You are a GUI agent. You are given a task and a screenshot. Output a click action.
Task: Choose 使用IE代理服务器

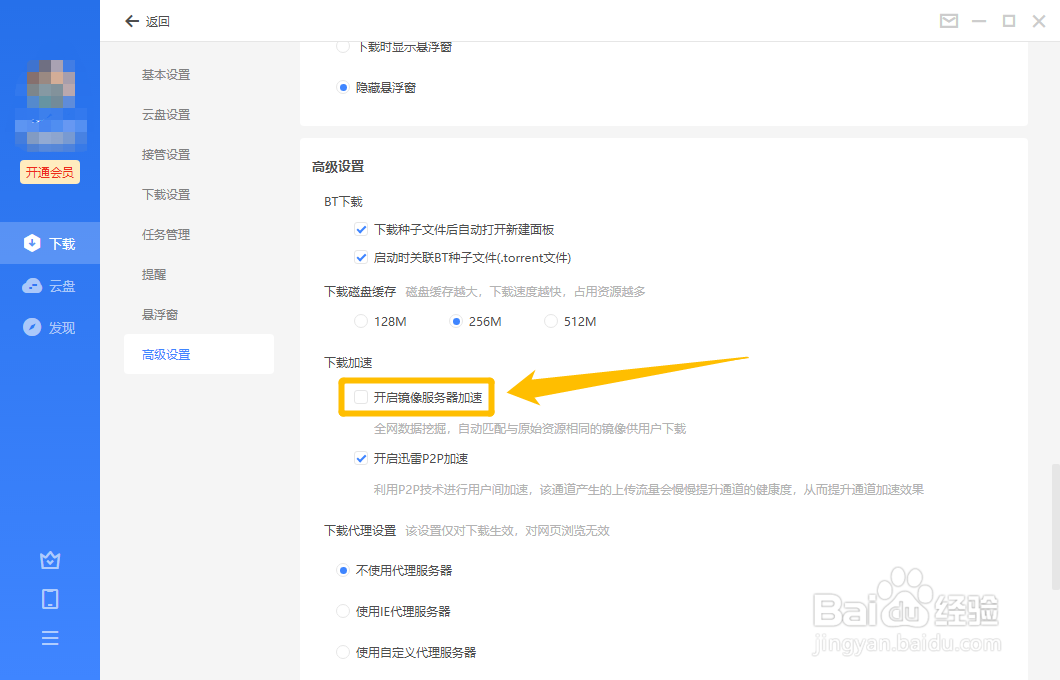[x=343, y=611]
